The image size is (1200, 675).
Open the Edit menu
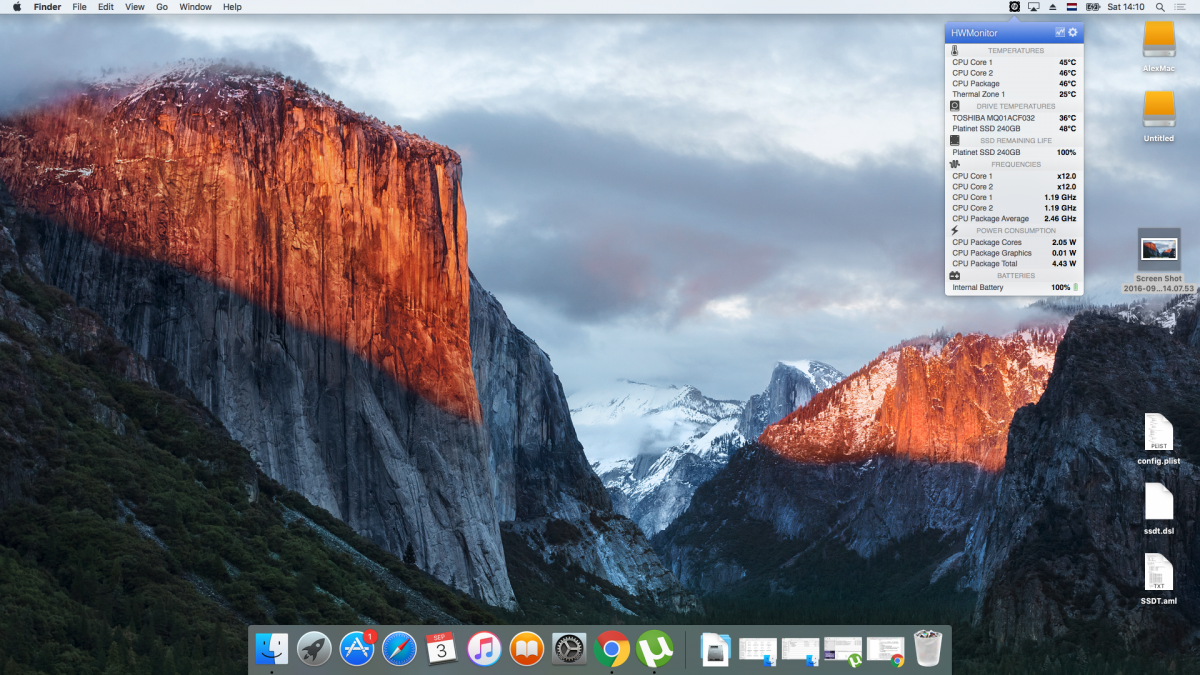coord(105,7)
